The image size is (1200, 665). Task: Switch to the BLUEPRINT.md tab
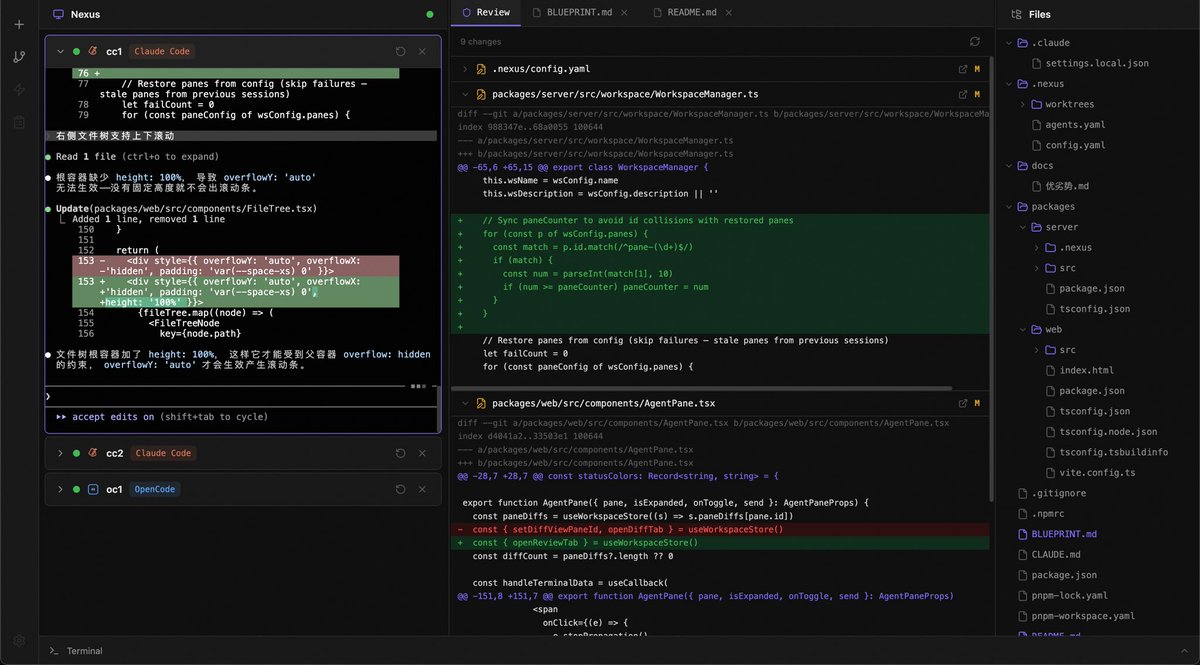tap(577, 15)
